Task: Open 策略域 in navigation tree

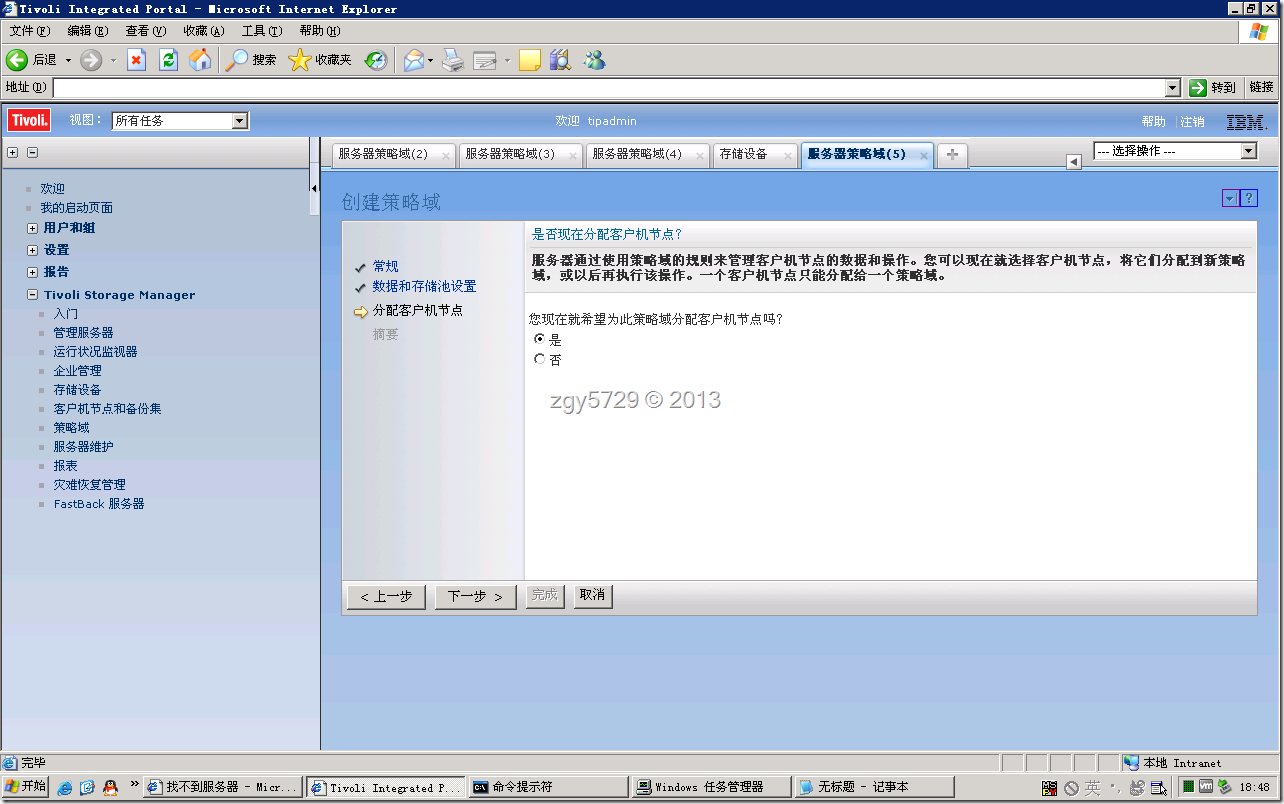Action: [71, 428]
